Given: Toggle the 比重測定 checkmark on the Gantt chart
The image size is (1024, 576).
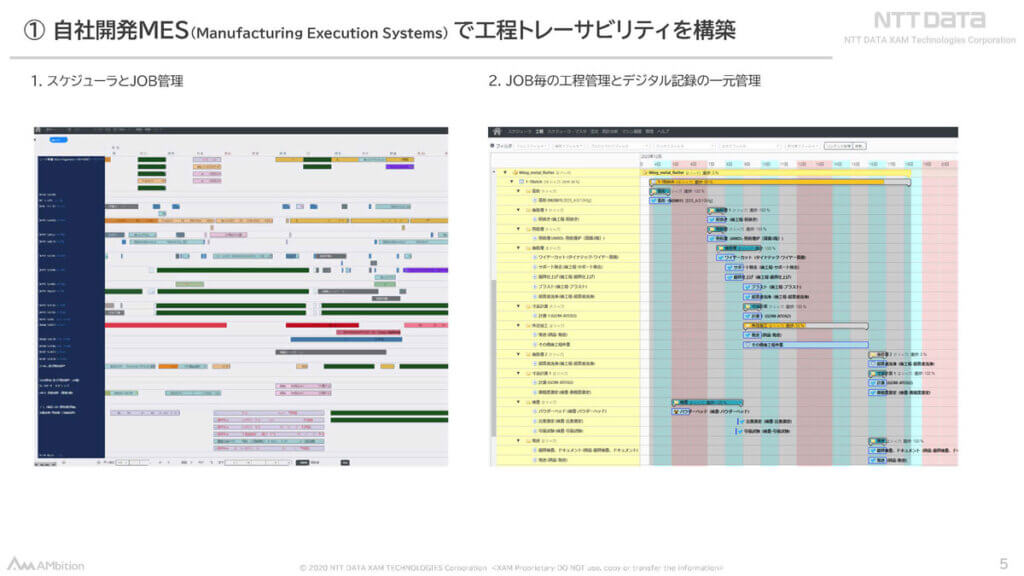Looking at the screenshot, I should click(x=741, y=421).
